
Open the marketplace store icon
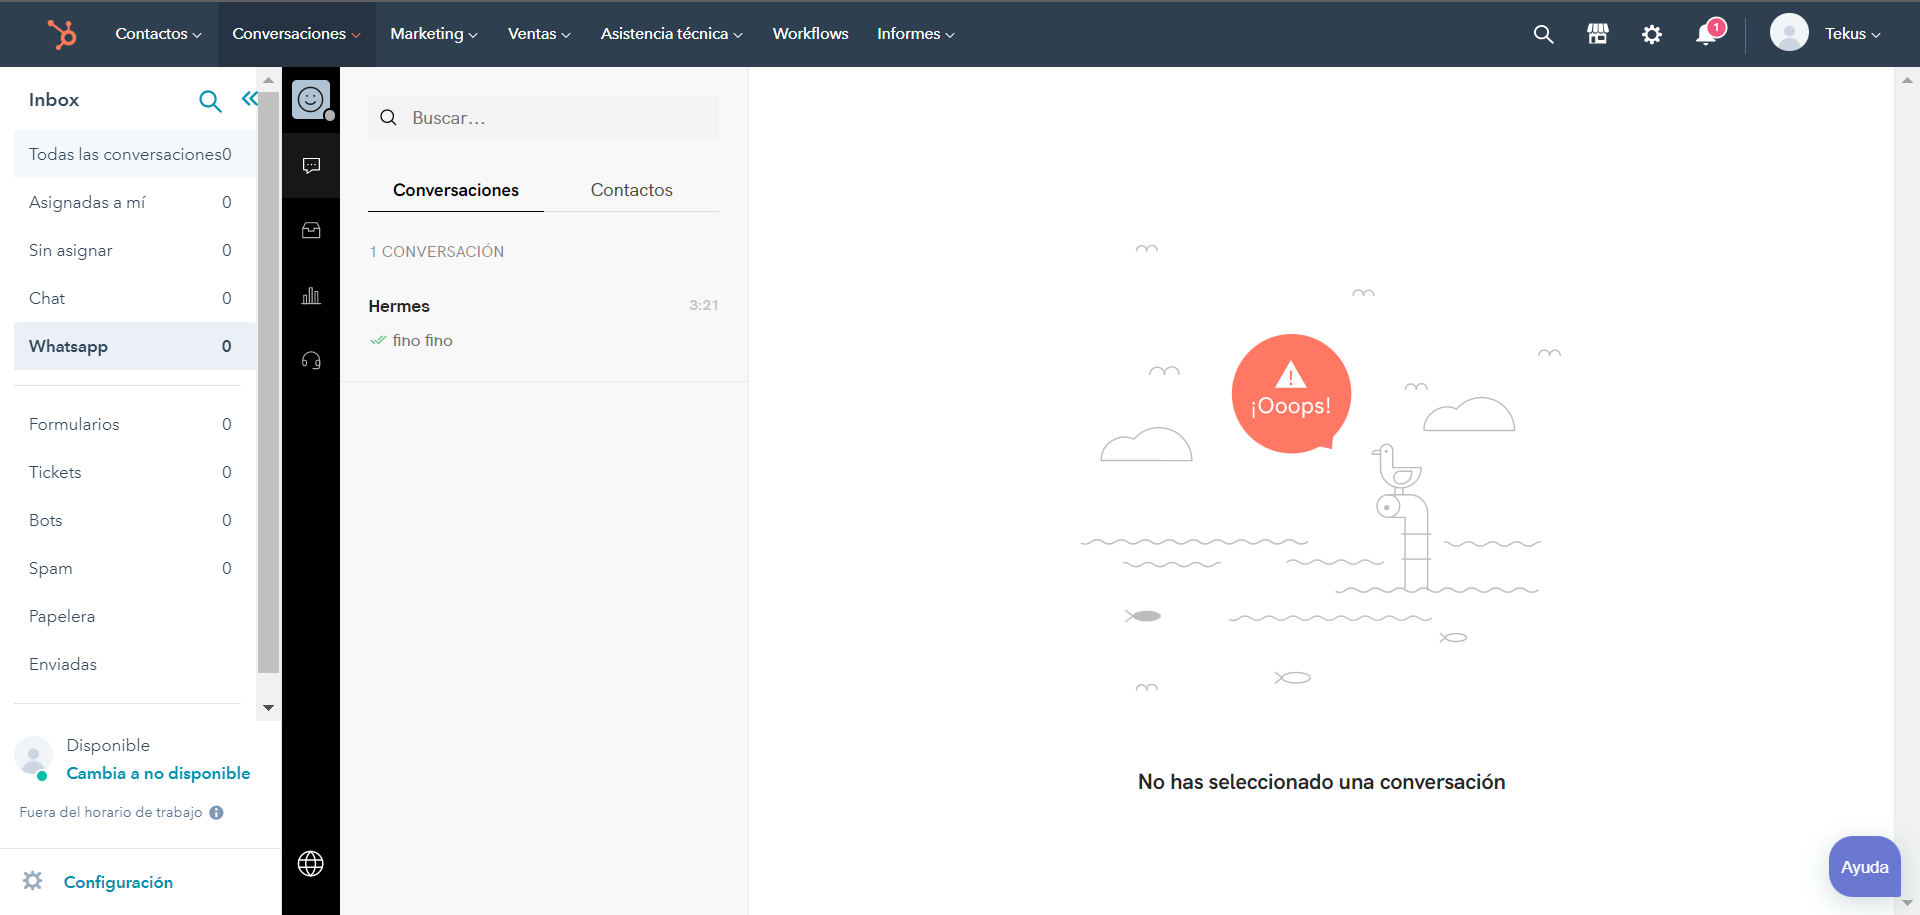click(x=1597, y=34)
